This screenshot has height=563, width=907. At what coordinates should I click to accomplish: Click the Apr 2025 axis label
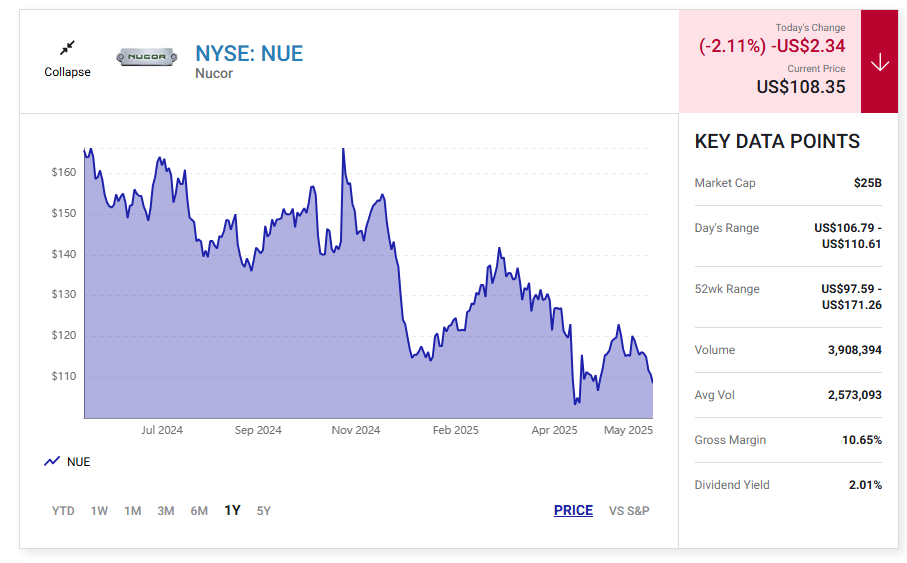pos(554,430)
